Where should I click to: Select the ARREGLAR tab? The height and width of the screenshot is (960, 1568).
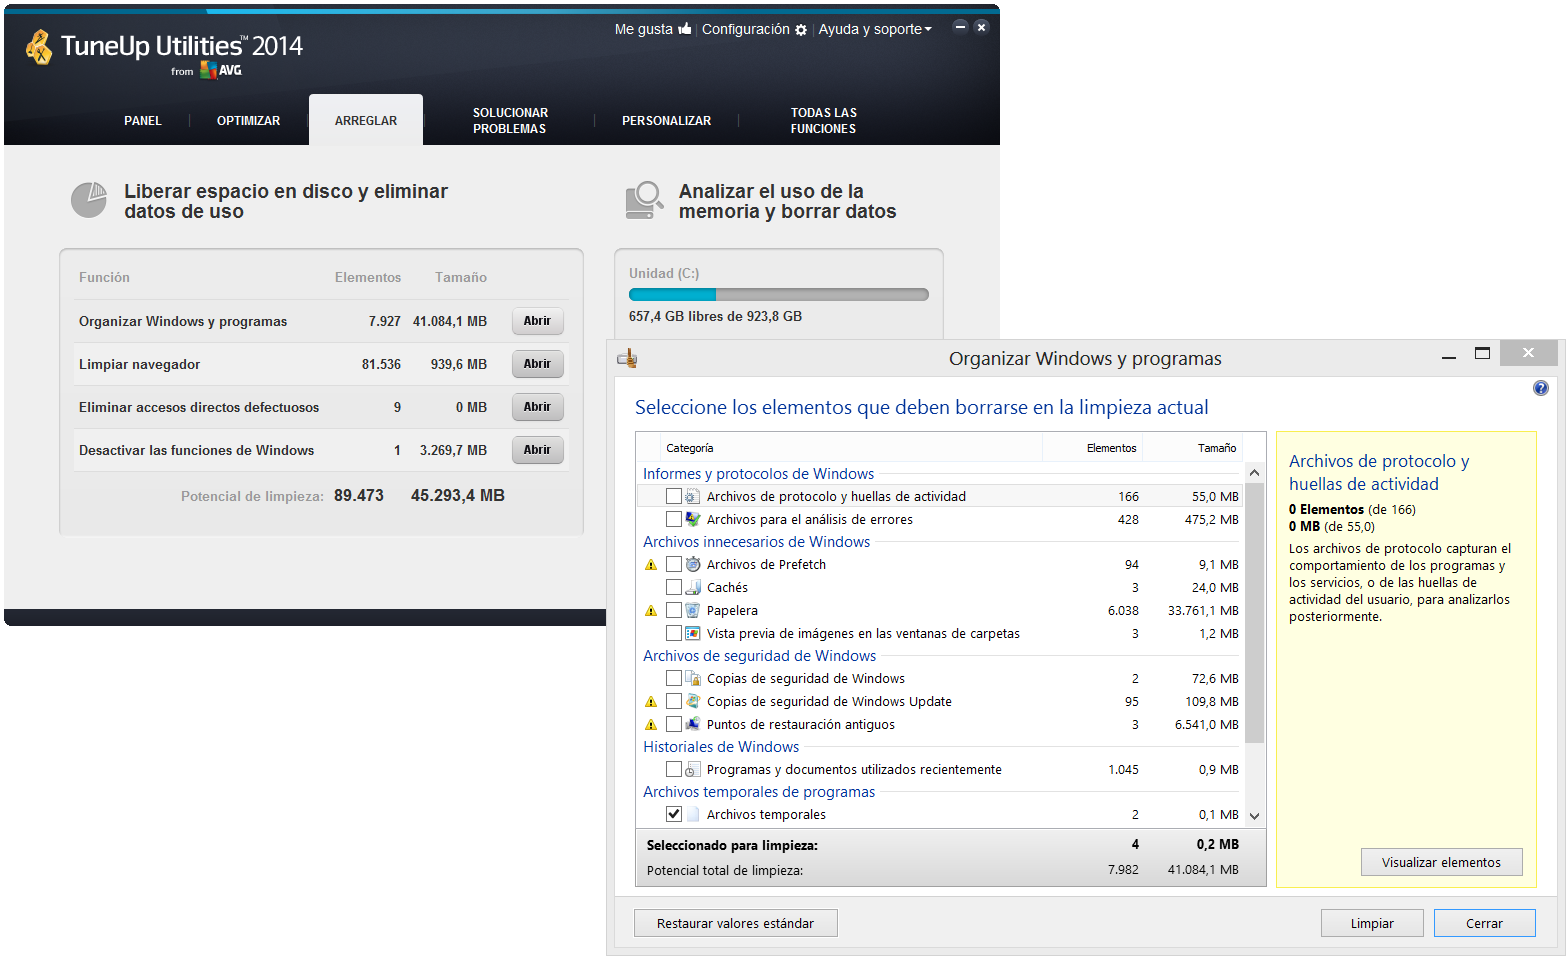(366, 121)
